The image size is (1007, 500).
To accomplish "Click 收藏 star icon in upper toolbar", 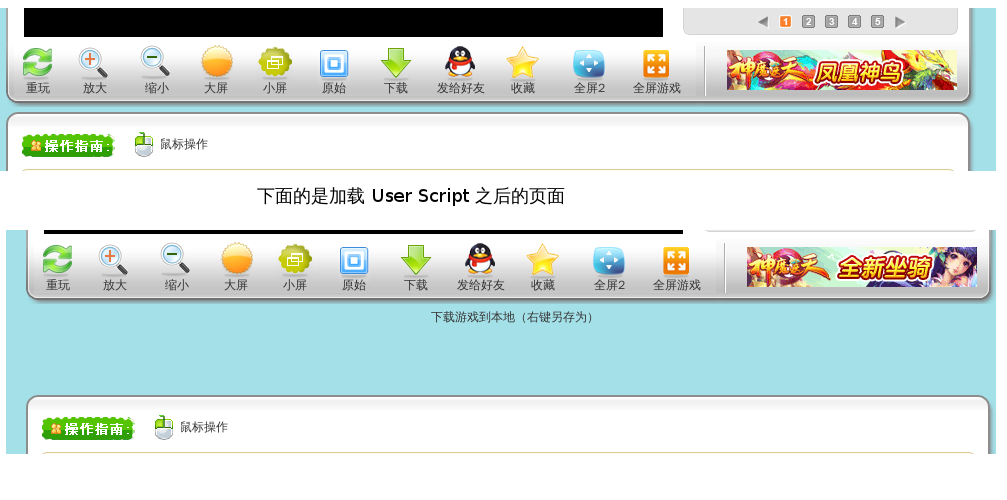I will (x=522, y=63).
